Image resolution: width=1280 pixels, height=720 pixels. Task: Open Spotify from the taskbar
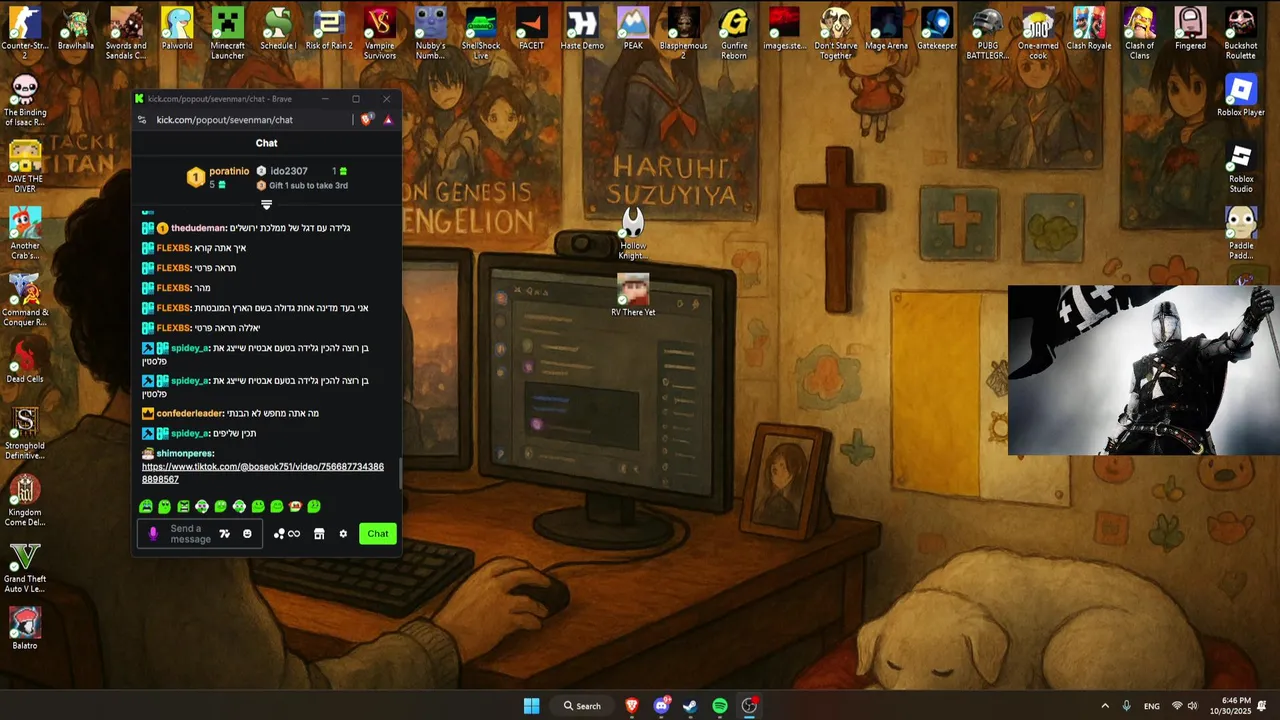point(720,706)
